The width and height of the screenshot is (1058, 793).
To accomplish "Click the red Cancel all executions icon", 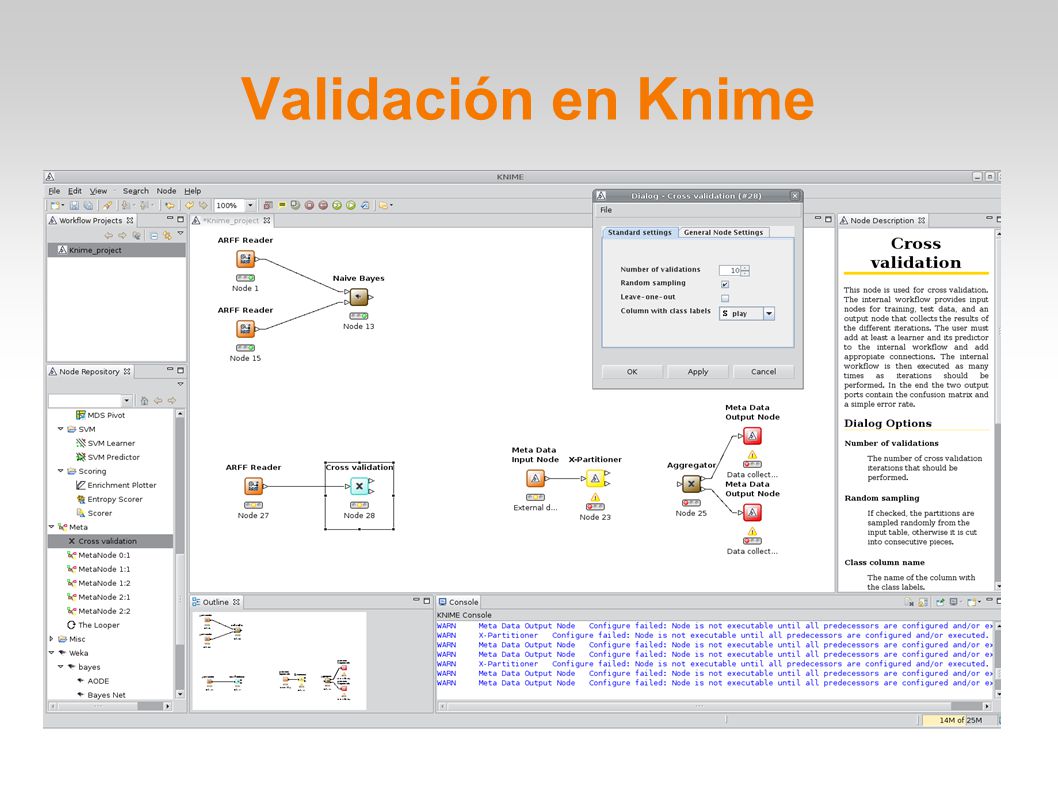I will pyautogui.click(x=323, y=205).
